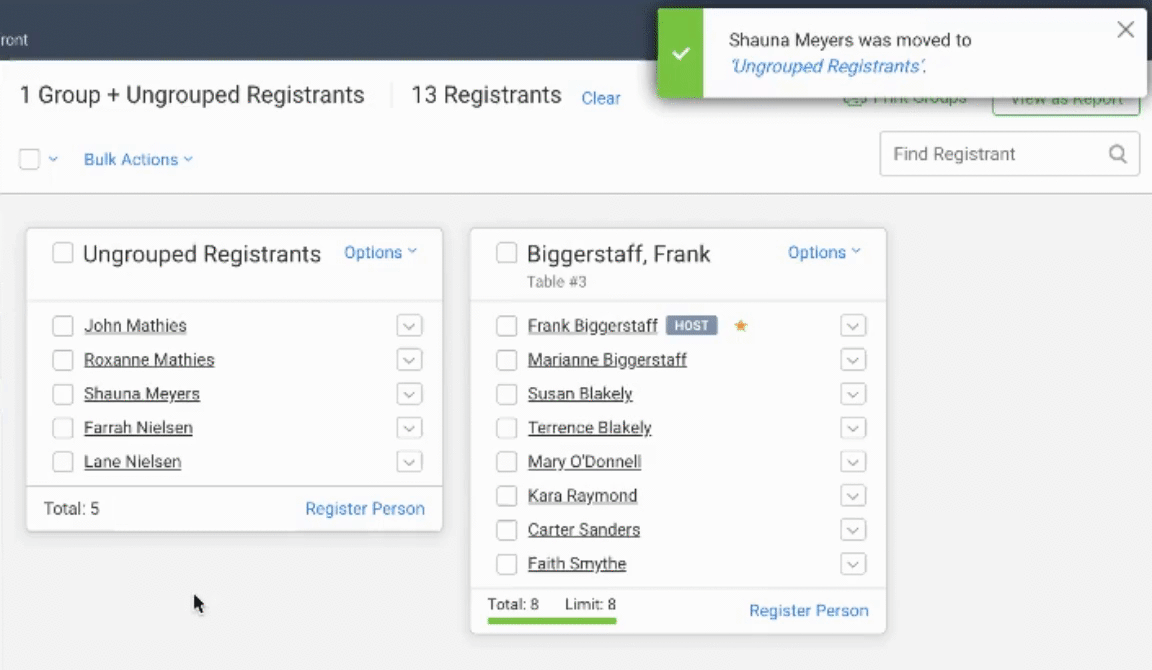The height and width of the screenshot is (670, 1152).
Task: Open Options menu for Biggerstaff, Frank group
Action: point(824,253)
